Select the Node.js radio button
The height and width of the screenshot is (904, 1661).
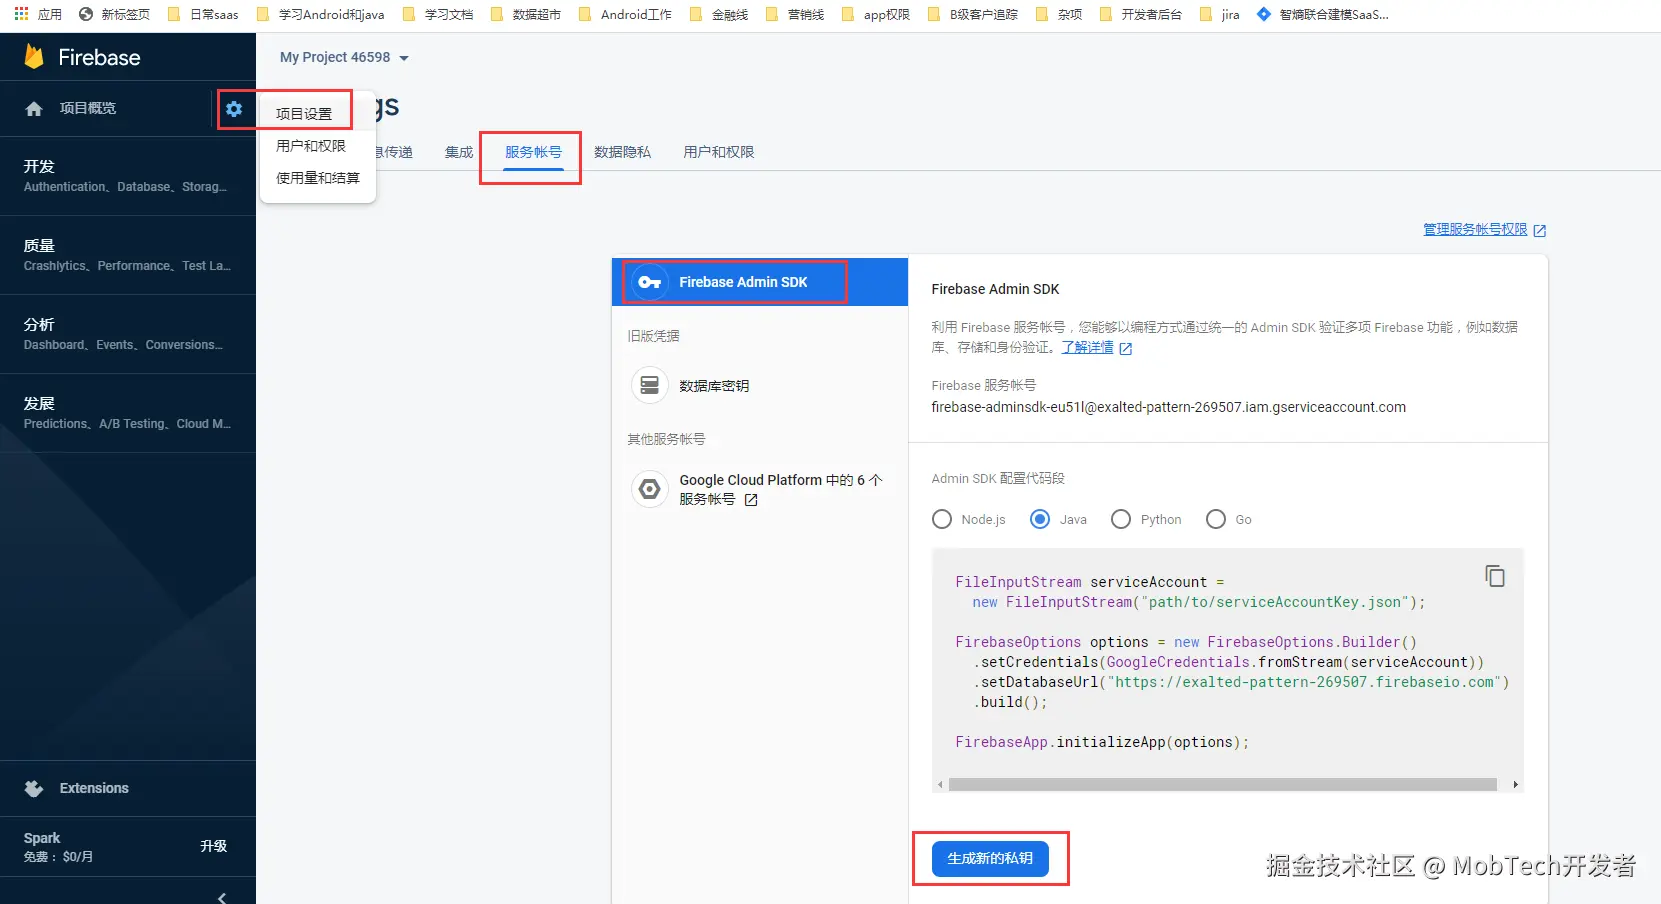point(942,519)
